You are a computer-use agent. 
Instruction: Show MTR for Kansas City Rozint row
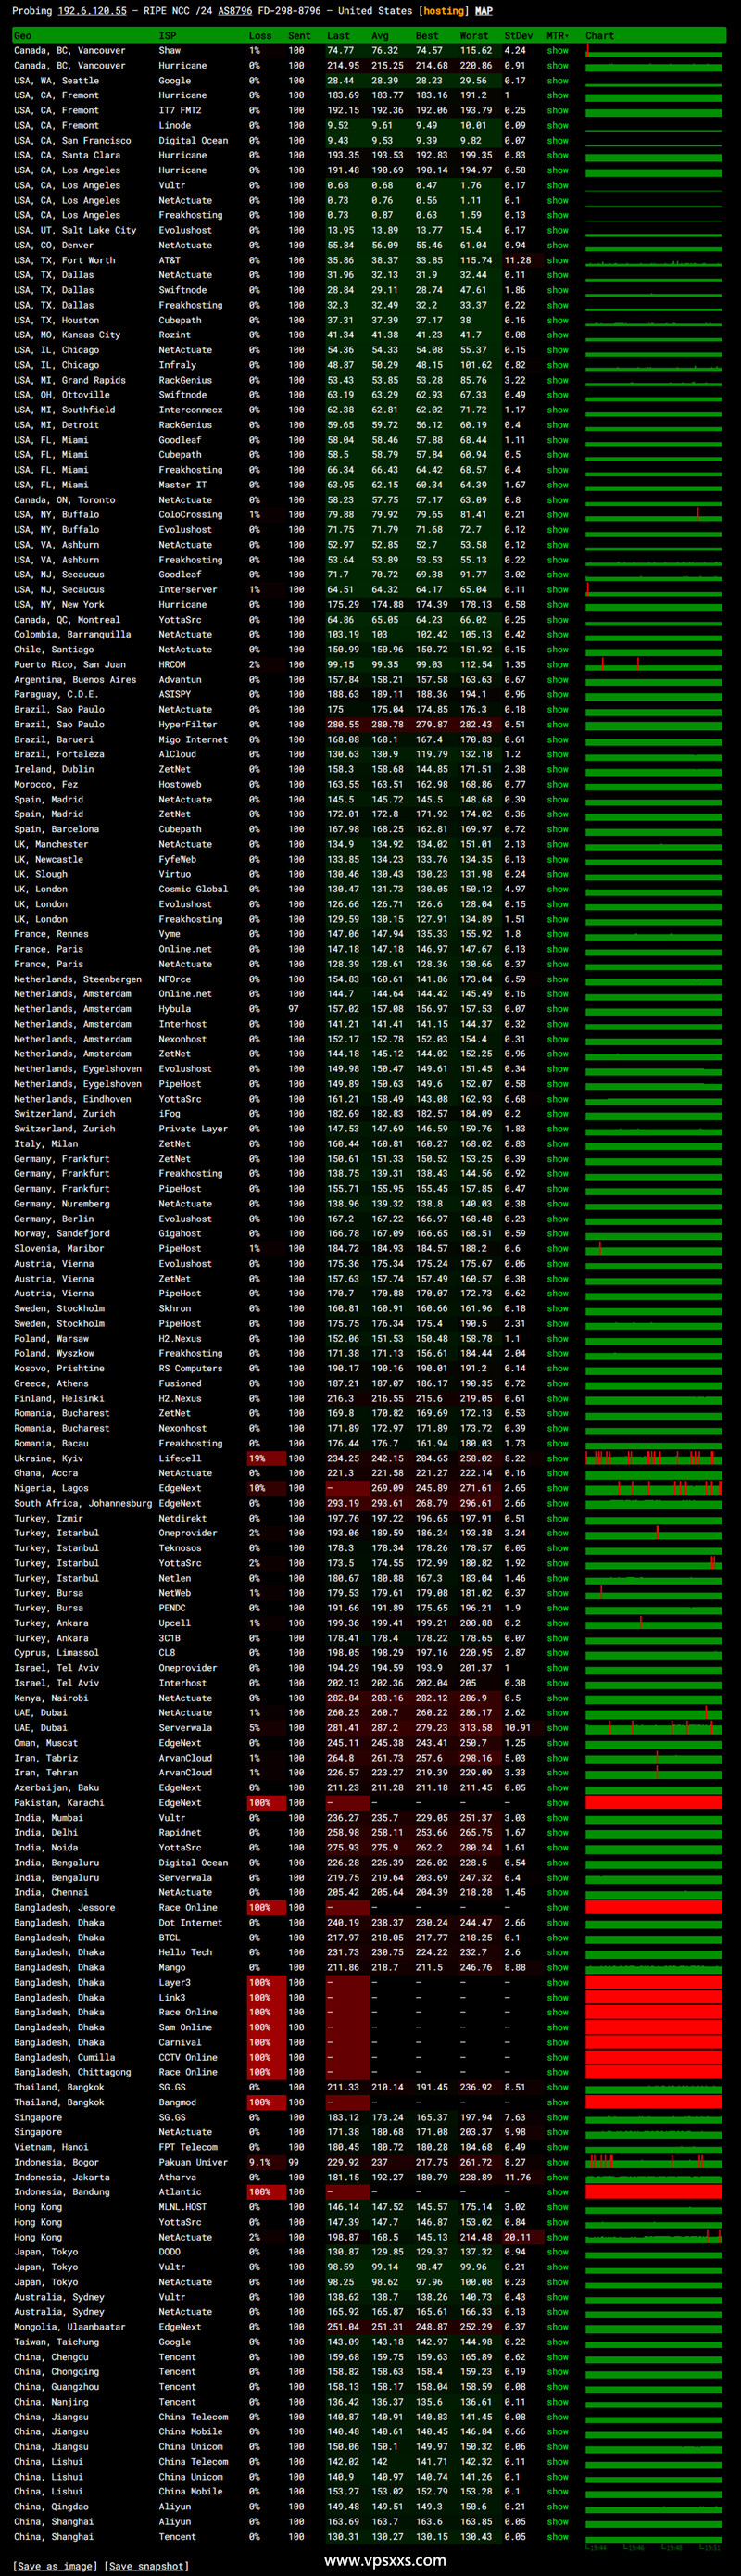tap(557, 335)
